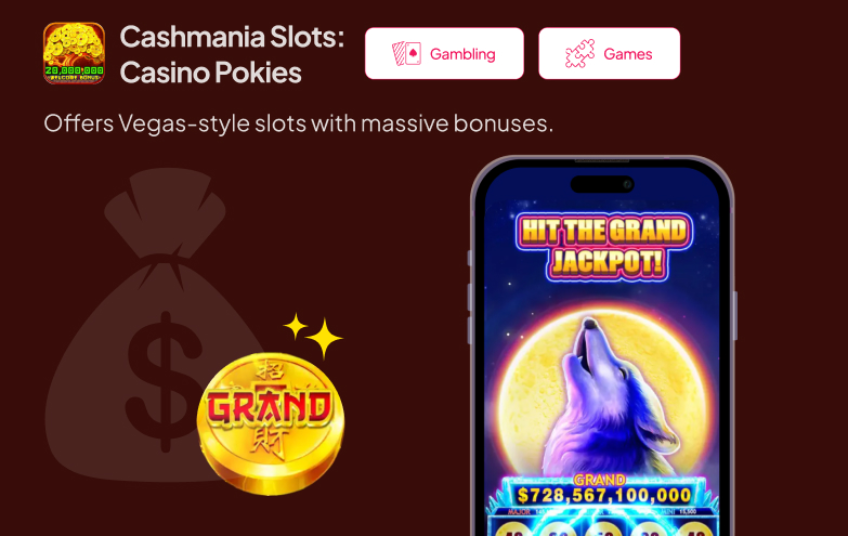This screenshot has height=536, width=848.
Task: Click the puzzle piece icon in Games tag
Action: tap(580, 54)
